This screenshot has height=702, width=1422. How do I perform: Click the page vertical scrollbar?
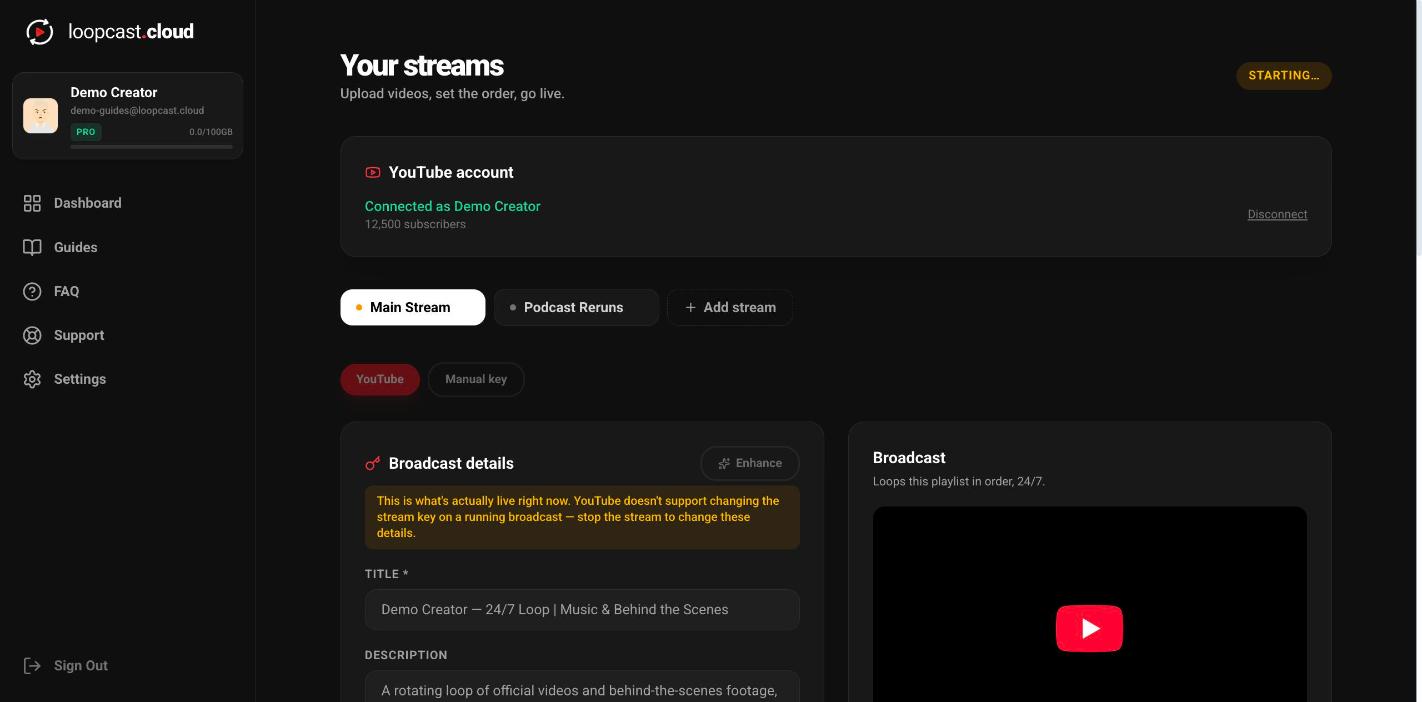click(x=1417, y=130)
